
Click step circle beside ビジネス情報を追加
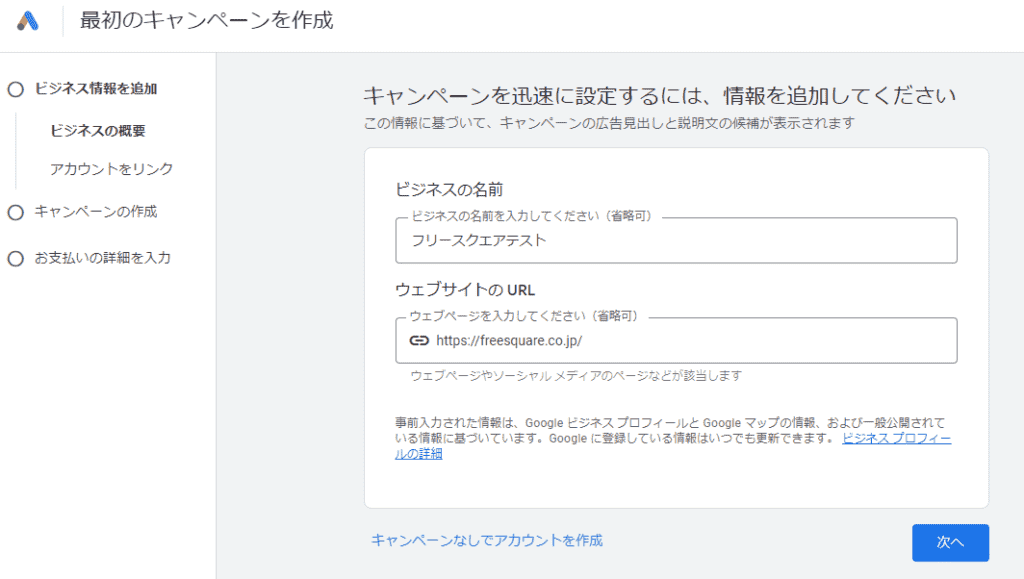pos(15,89)
